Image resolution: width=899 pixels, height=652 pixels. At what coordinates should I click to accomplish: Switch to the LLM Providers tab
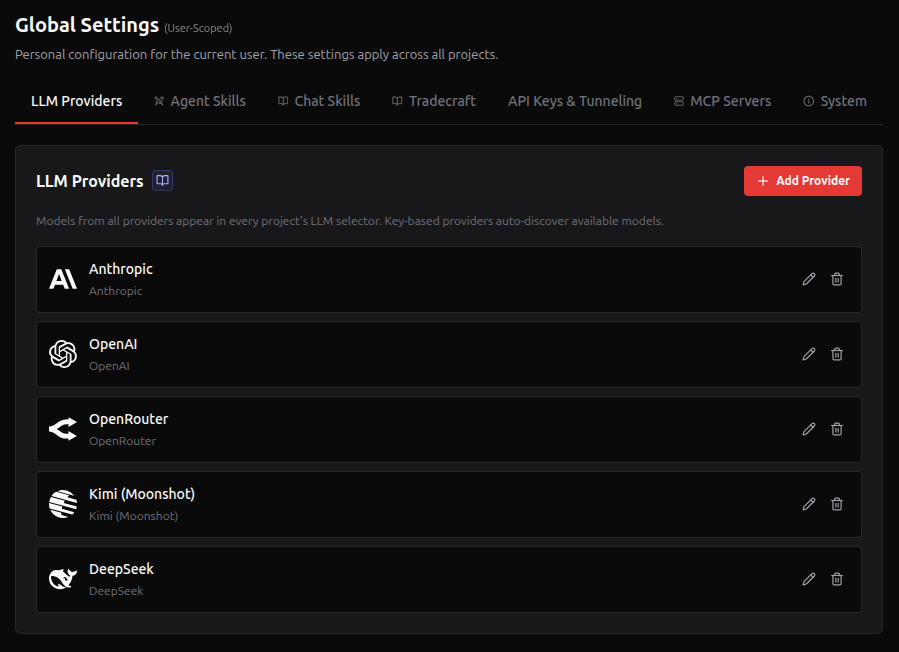point(76,101)
